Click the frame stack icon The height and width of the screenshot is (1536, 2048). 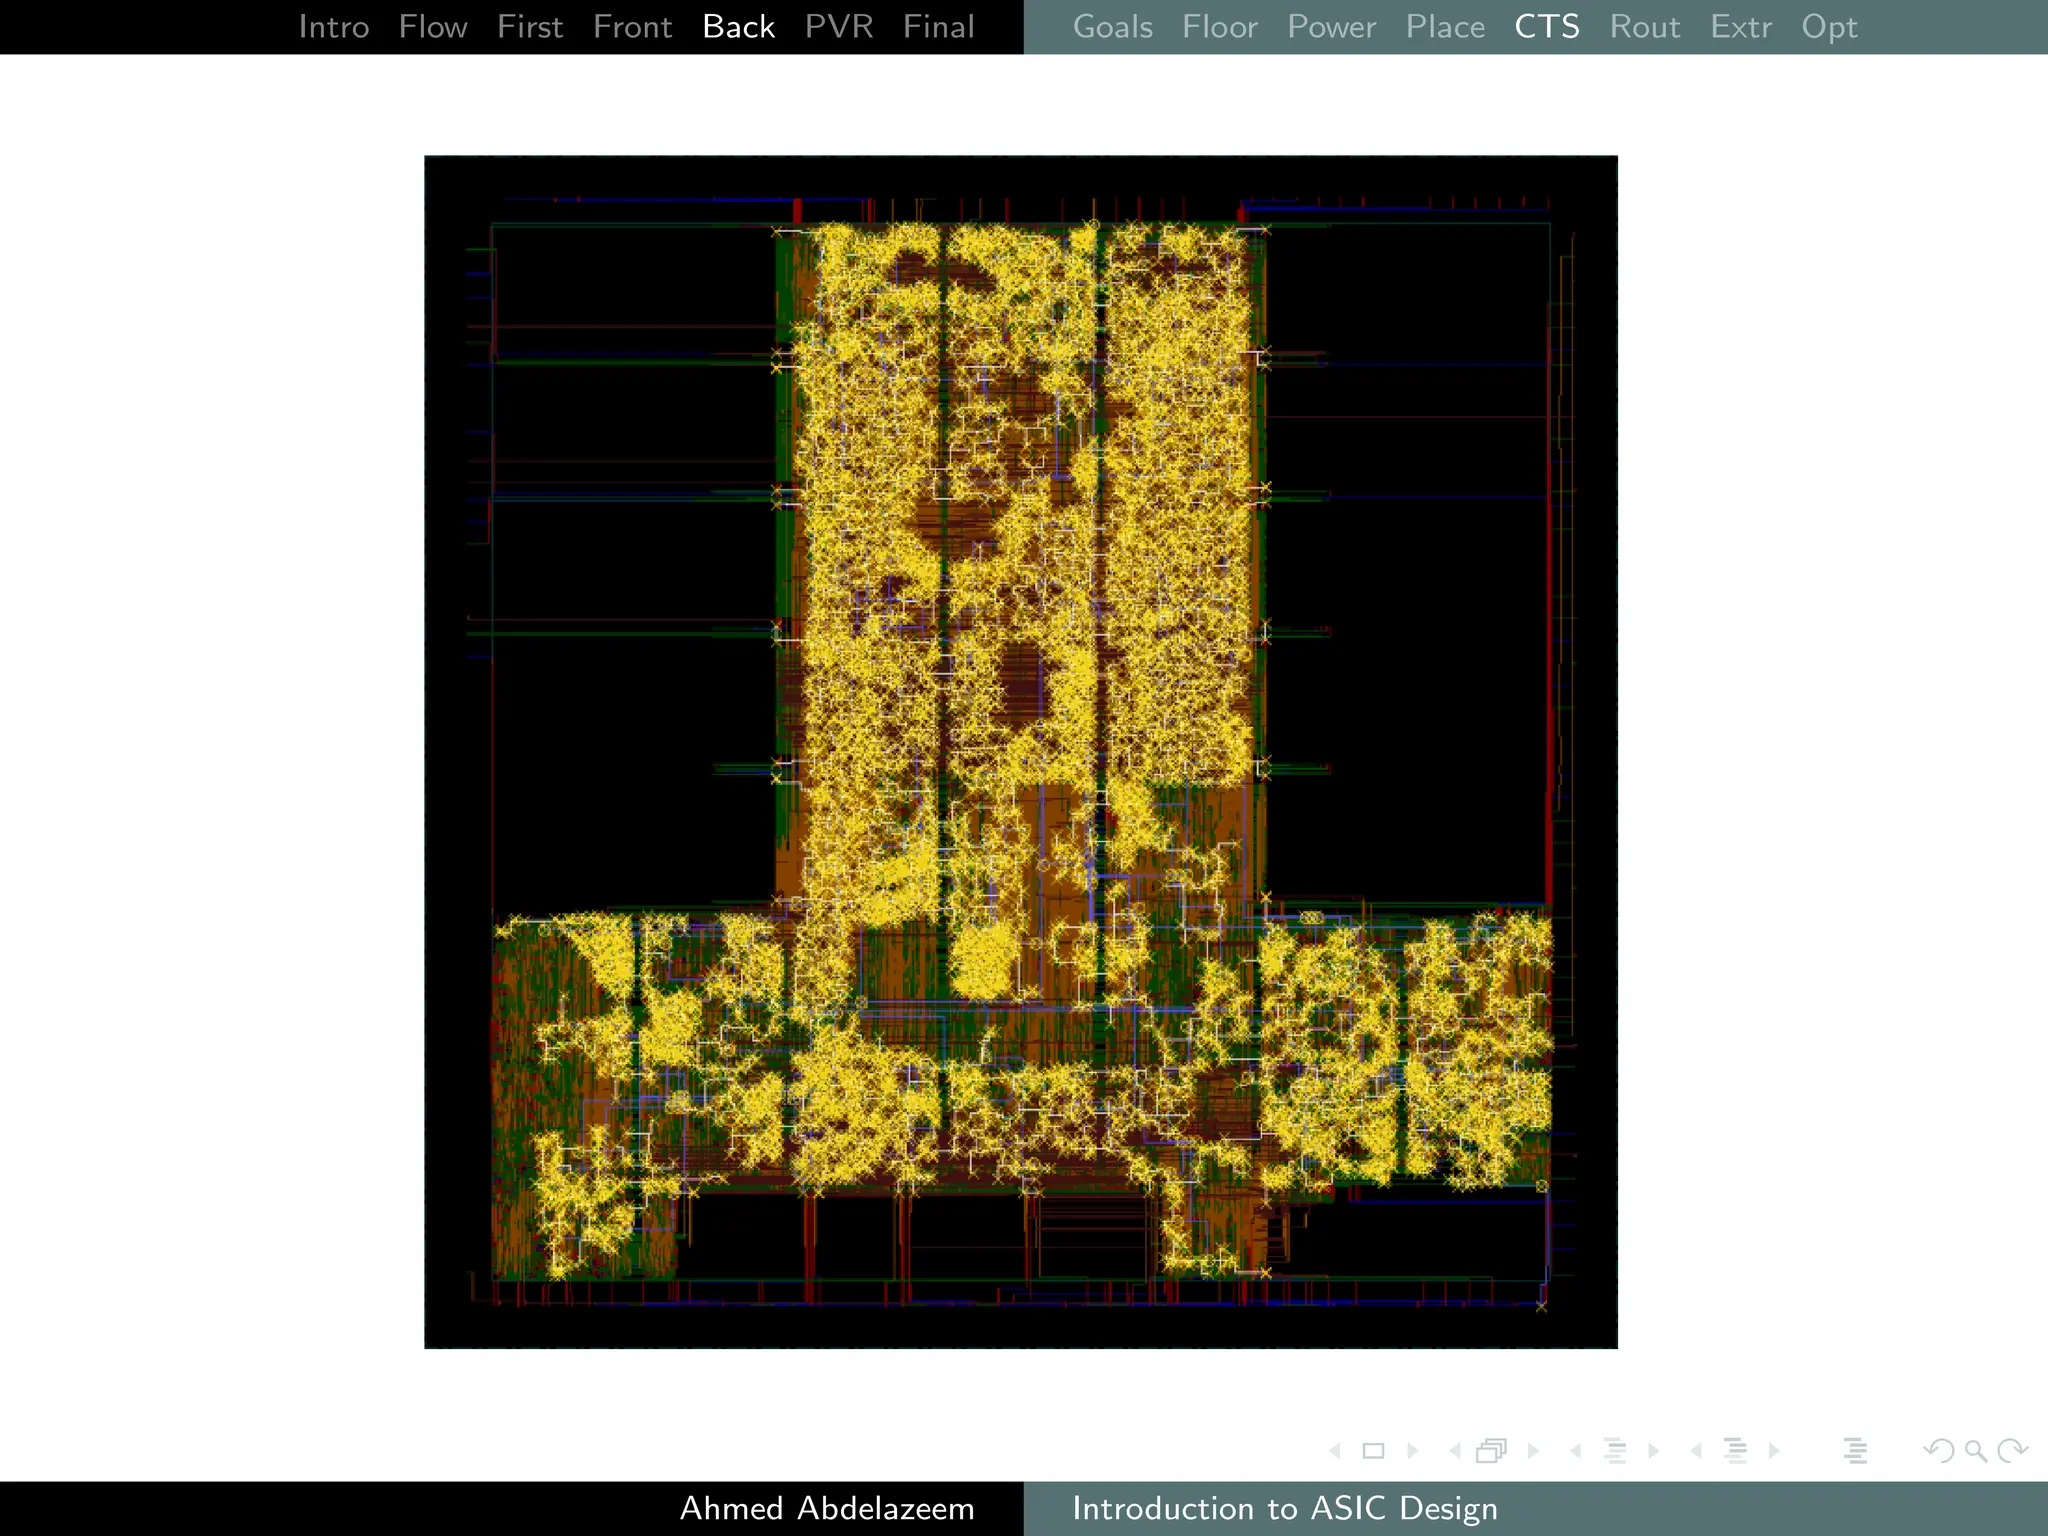click(x=1492, y=1451)
